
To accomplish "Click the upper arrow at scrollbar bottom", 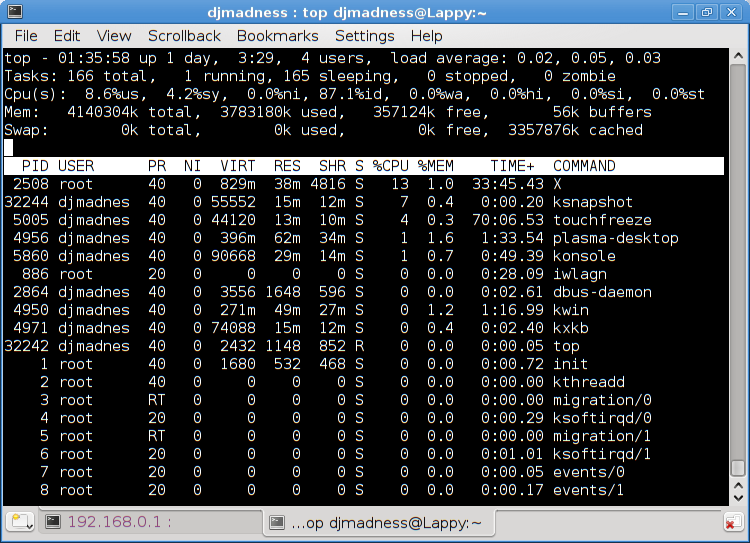I will coord(738,486).
